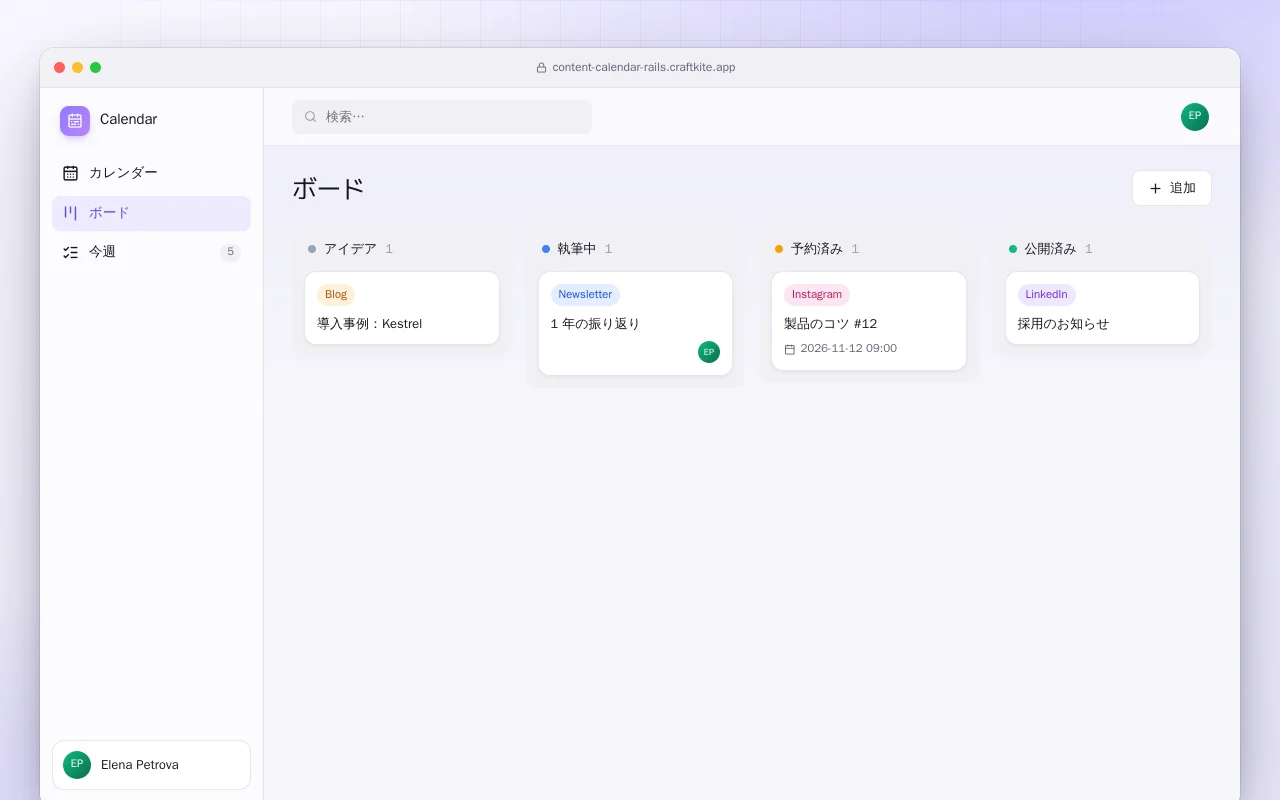Click the magnifier icon in search bar

coord(311,117)
